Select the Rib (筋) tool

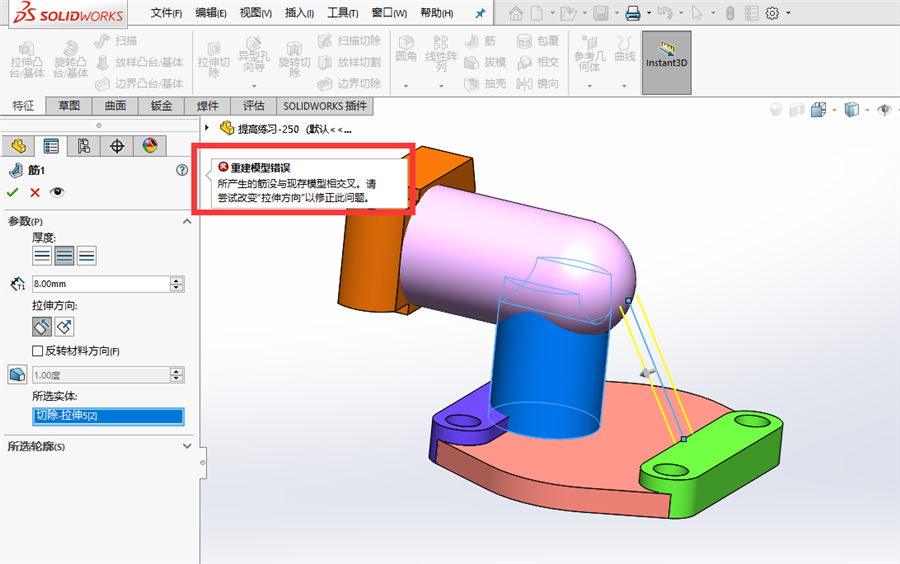coord(480,41)
